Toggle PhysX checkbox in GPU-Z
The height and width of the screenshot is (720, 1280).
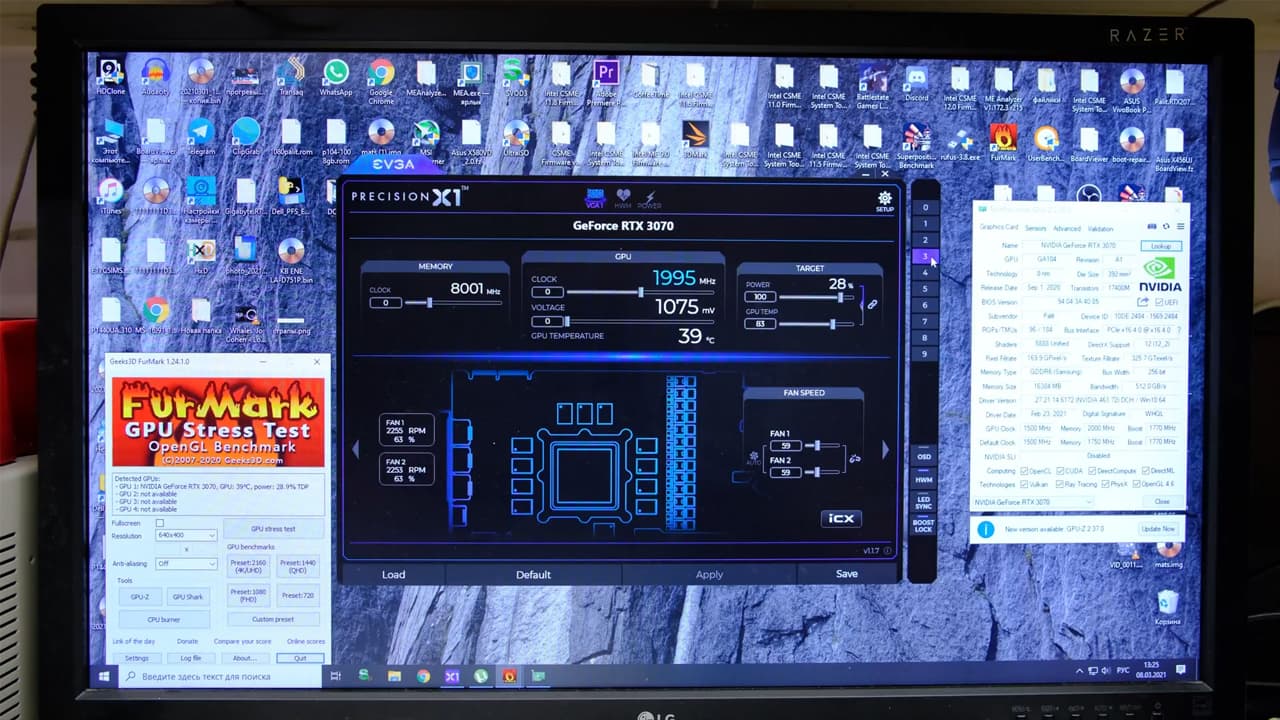click(x=1107, y=484)
